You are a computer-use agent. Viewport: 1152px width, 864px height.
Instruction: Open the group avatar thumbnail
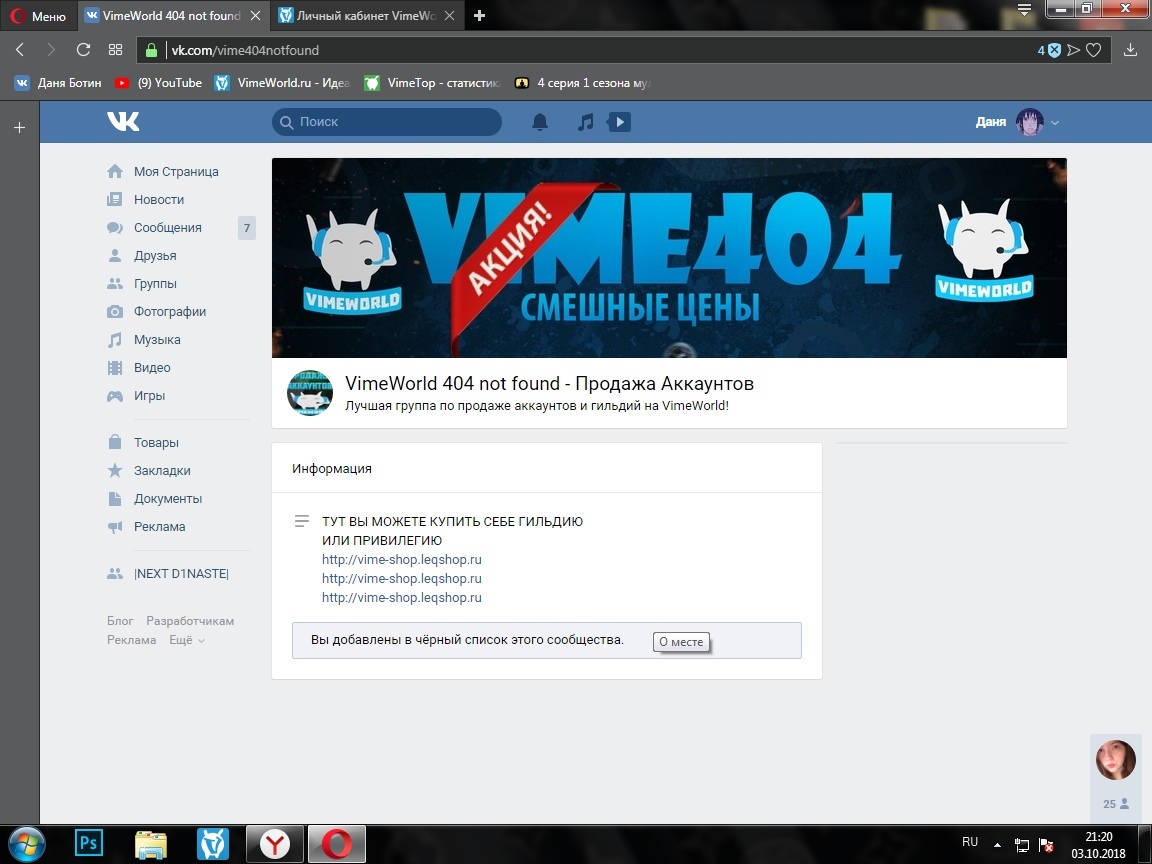(x=309, y=392)
